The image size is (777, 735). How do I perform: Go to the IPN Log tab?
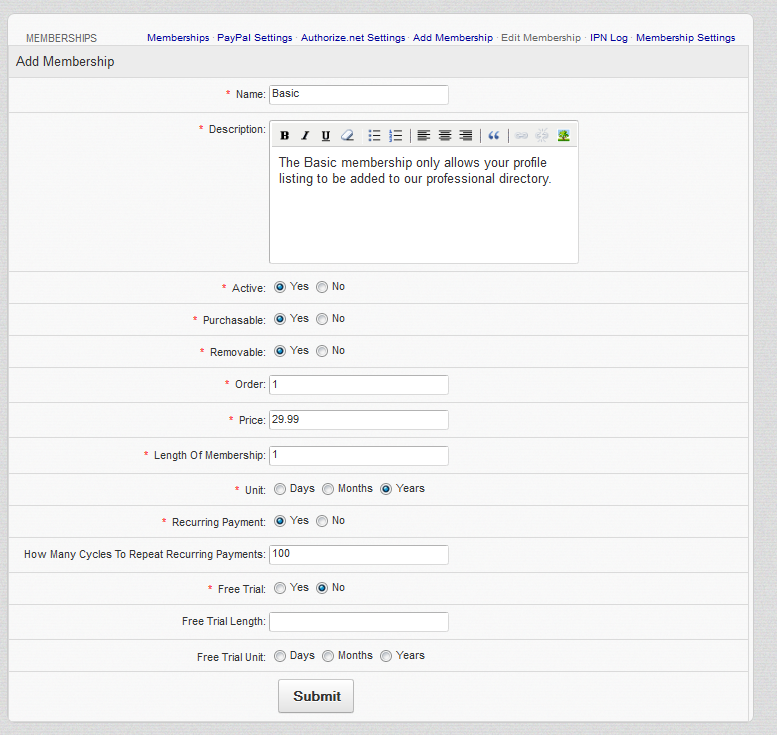[608, 38]
